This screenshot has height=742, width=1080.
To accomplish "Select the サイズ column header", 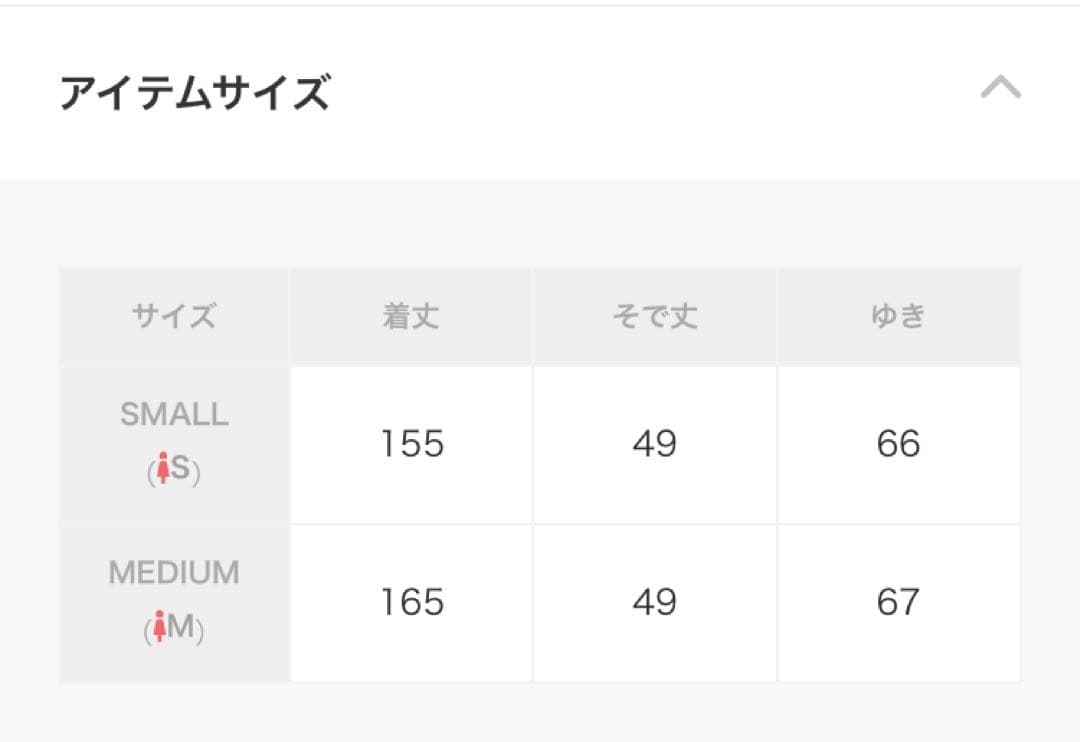I will pos(174,317).
